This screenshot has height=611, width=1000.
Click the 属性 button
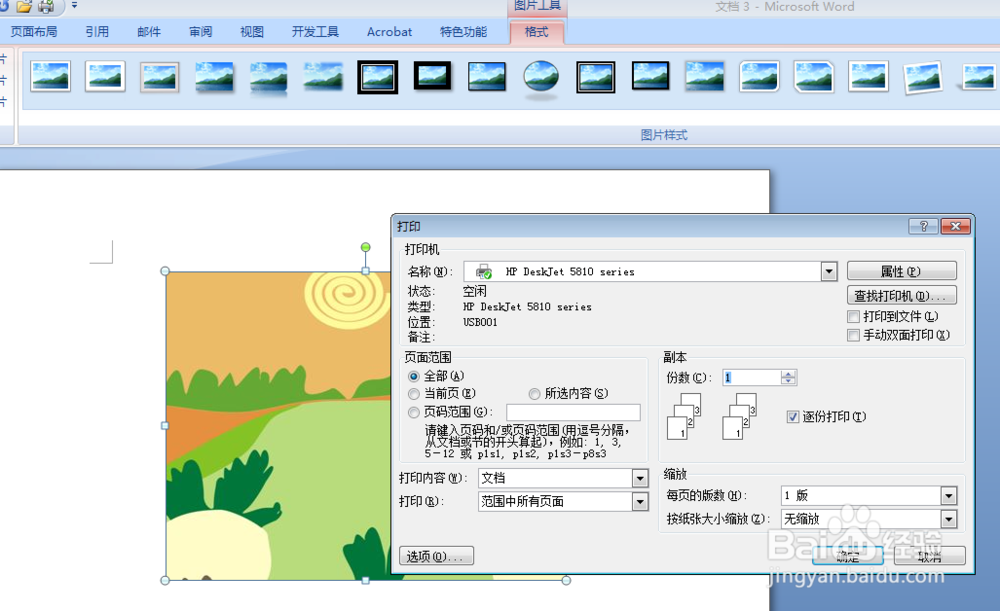pos(901,271)
